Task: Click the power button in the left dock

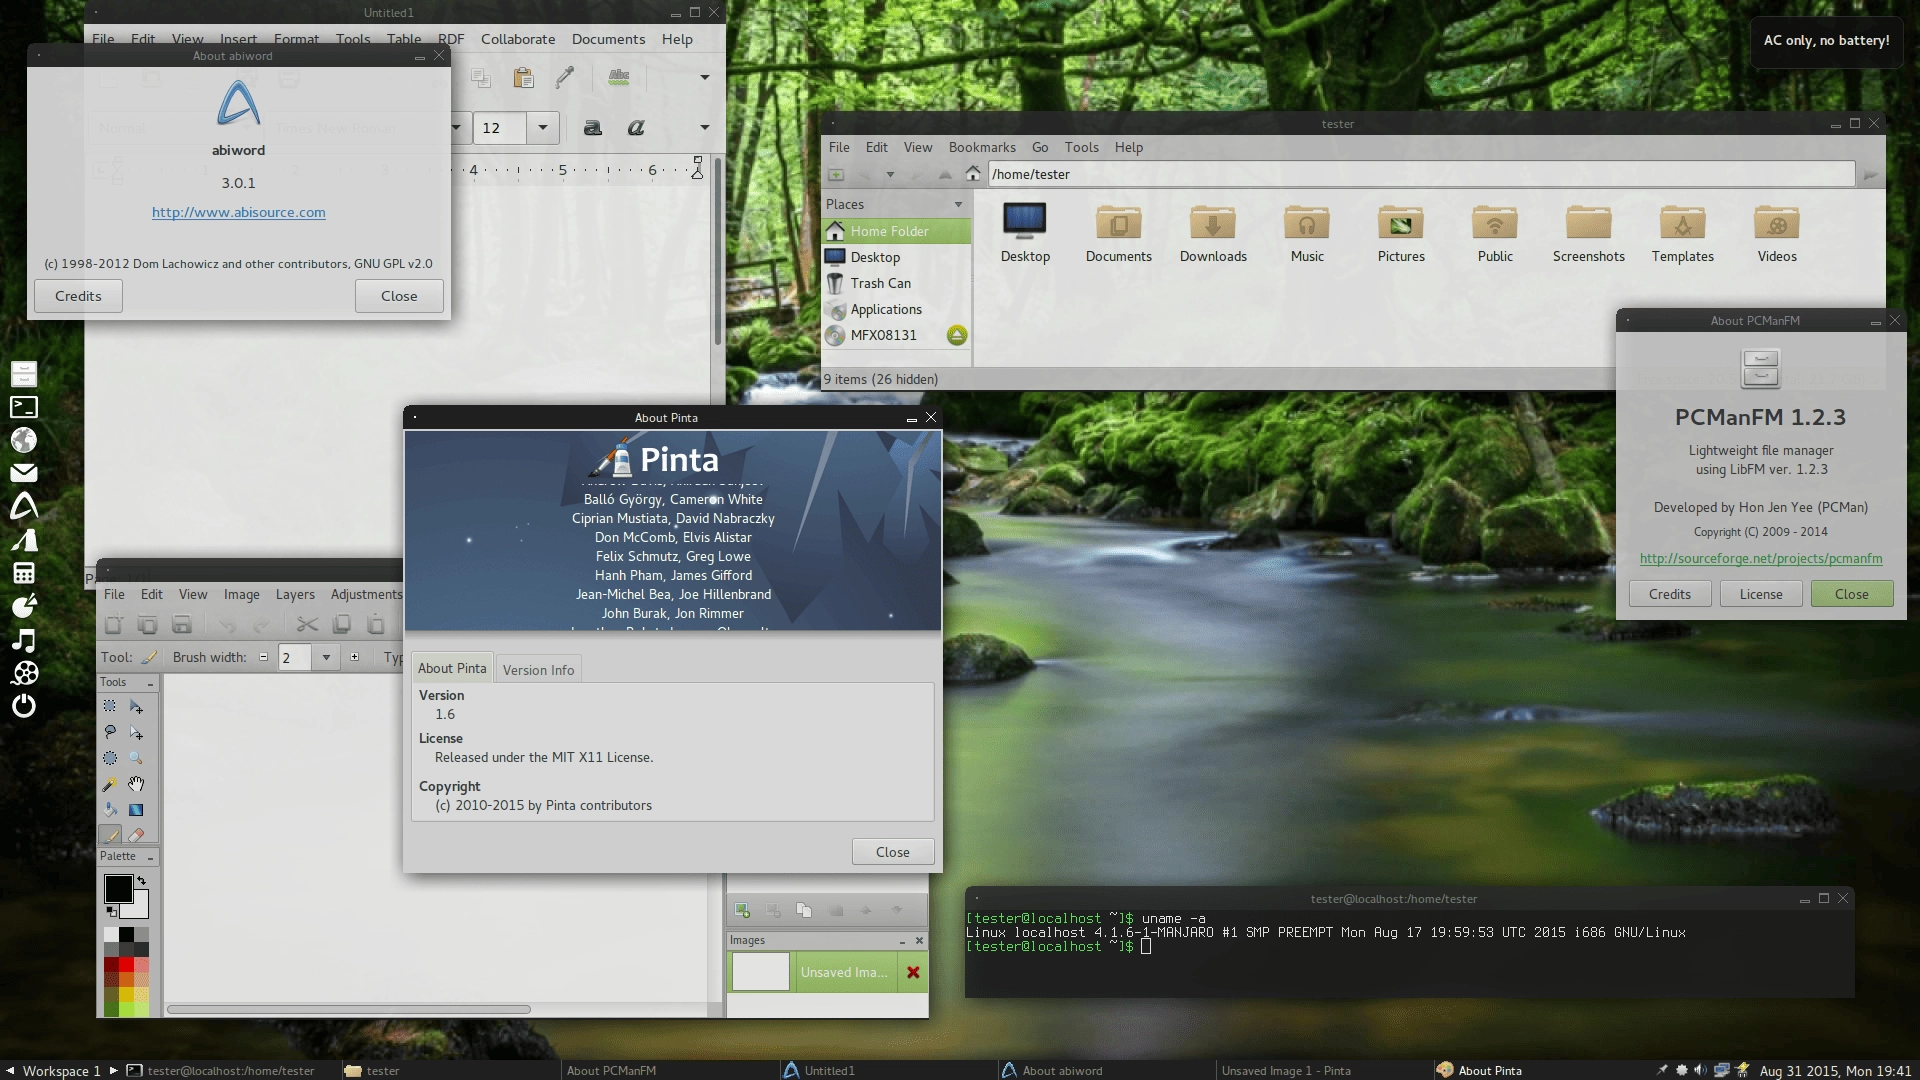Action: tap(24, 705)
